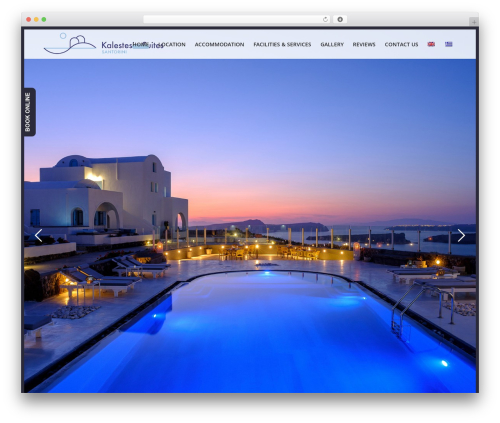The image size is (500, 423).
Task: Open new tab with plus button
Action: [x=474, y=22]
